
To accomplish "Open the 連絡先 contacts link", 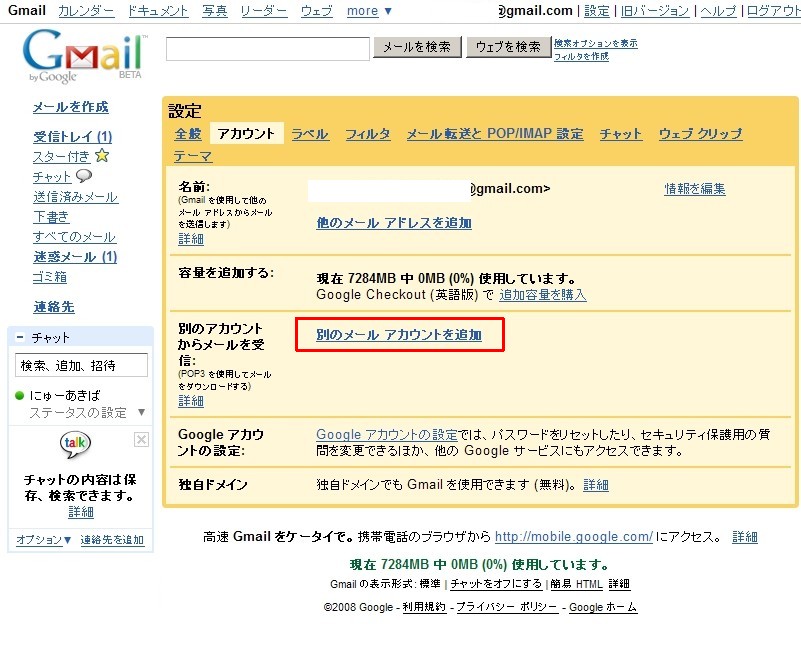I will 54,307.
